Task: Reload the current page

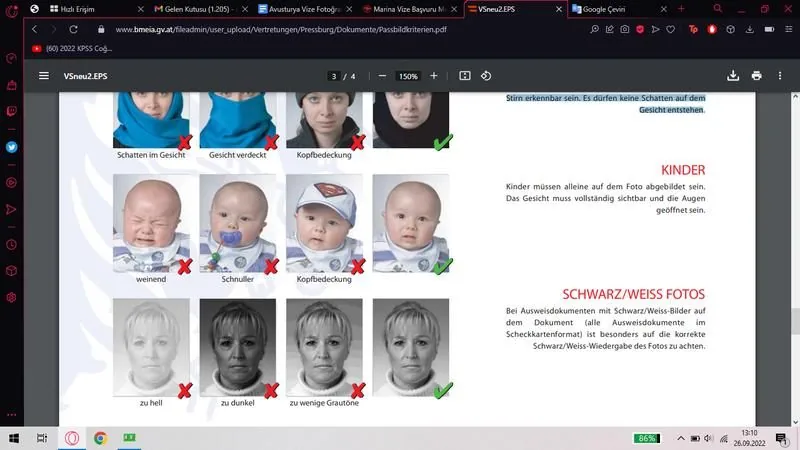Action: [73, 30]
